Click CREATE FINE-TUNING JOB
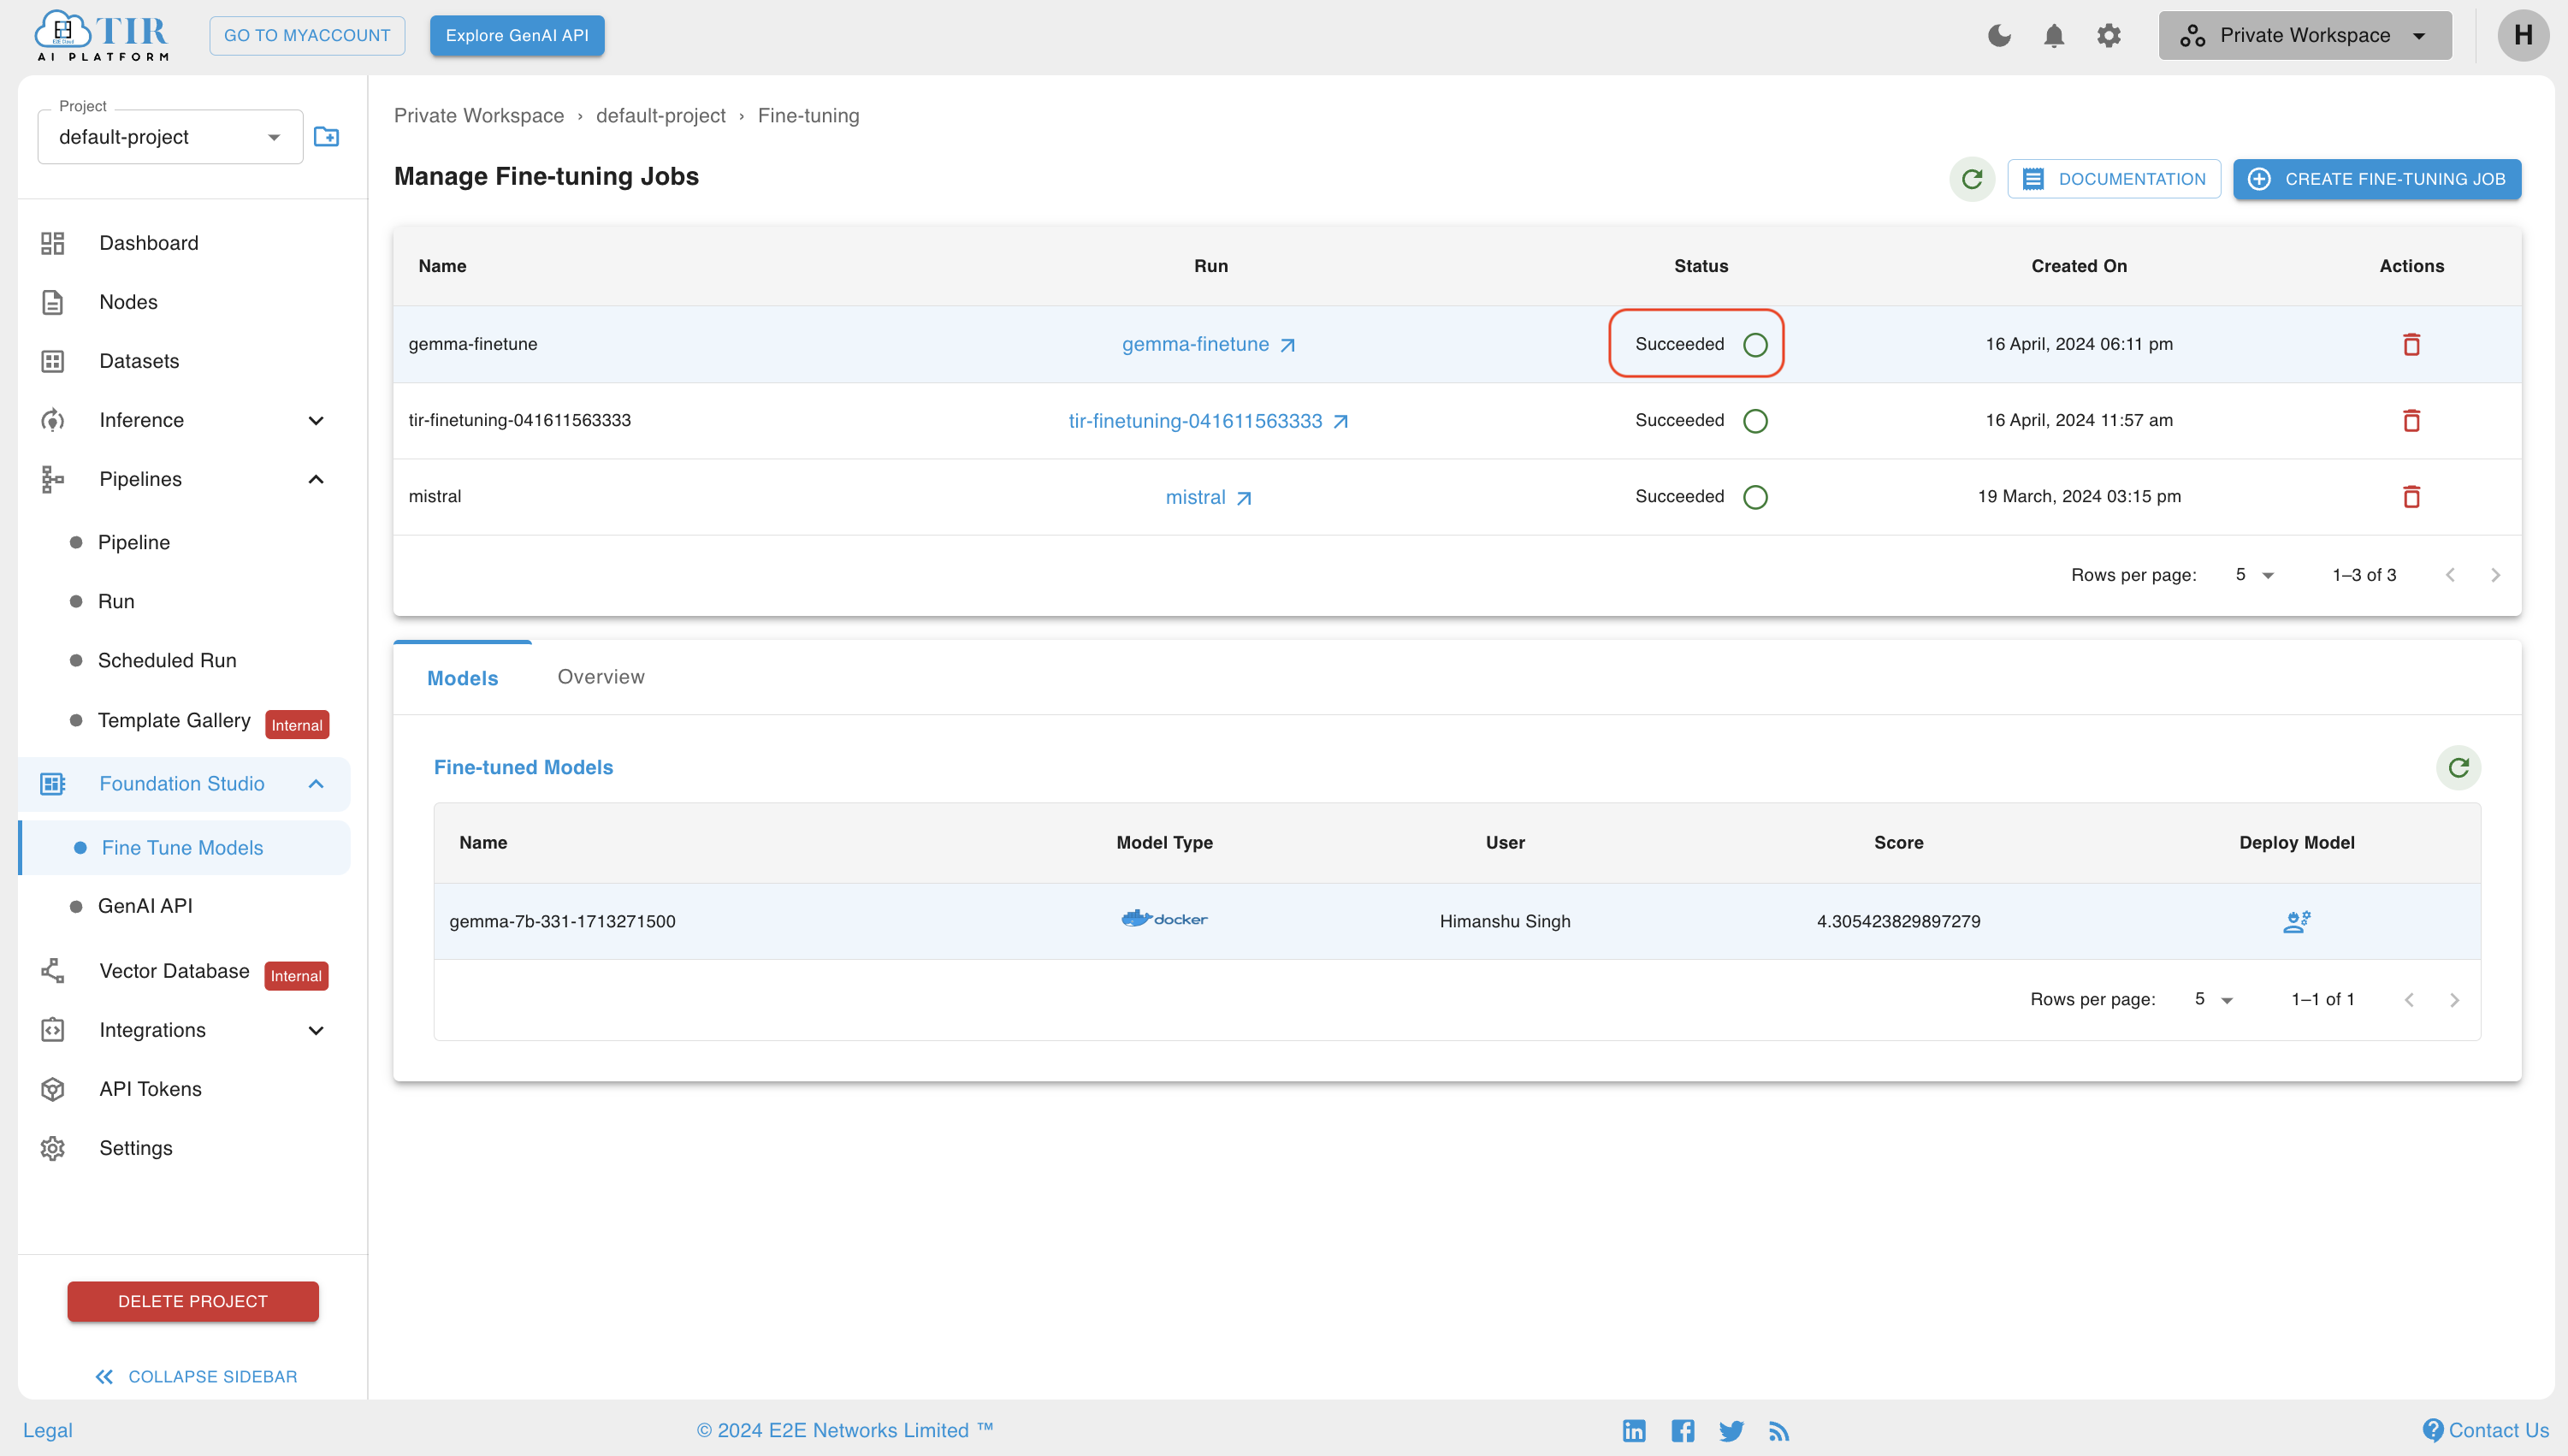2568x1456 pixels. click(x=2377, y=179)
